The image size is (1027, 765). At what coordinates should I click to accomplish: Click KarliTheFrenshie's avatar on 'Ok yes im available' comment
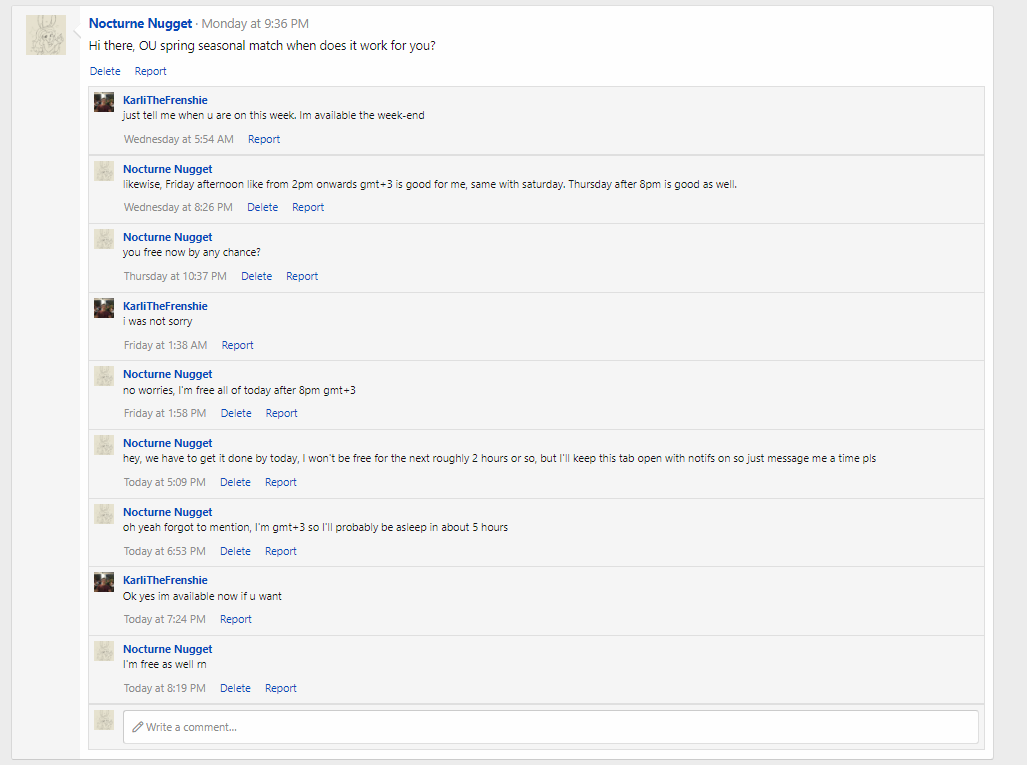pos(104,582)
